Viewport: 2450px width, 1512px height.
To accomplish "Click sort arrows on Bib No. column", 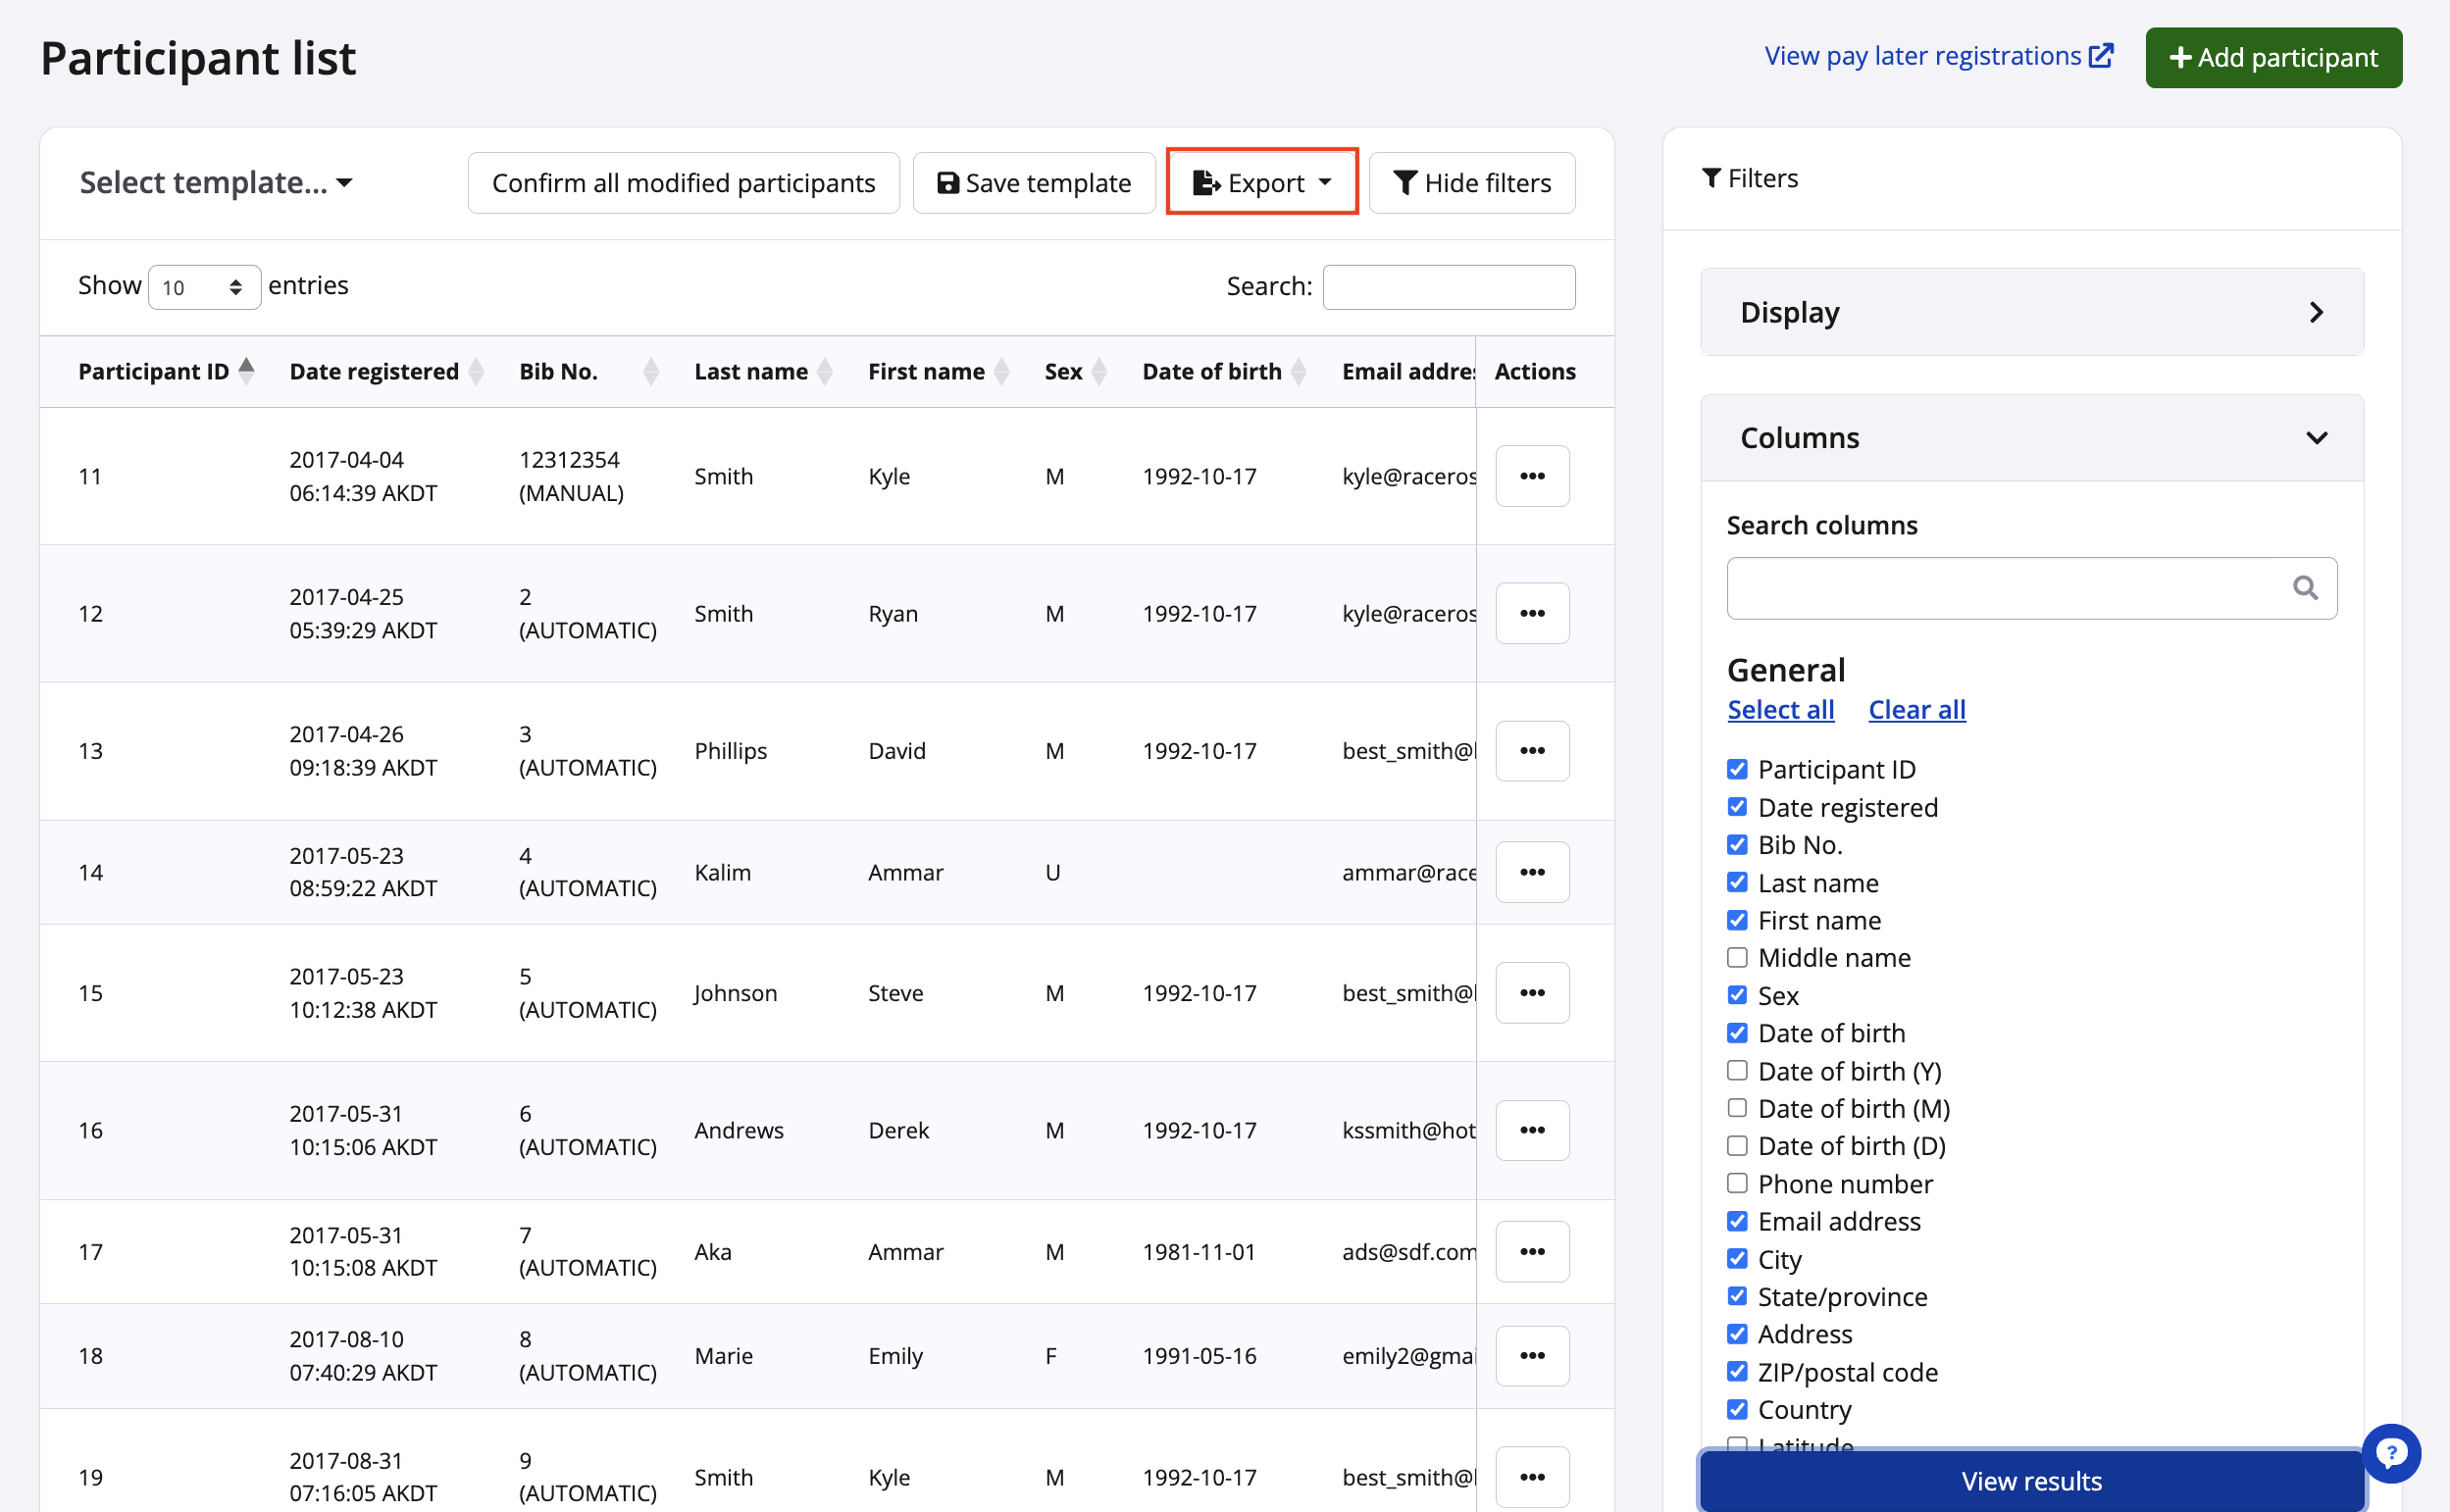I will coord(651,372).
